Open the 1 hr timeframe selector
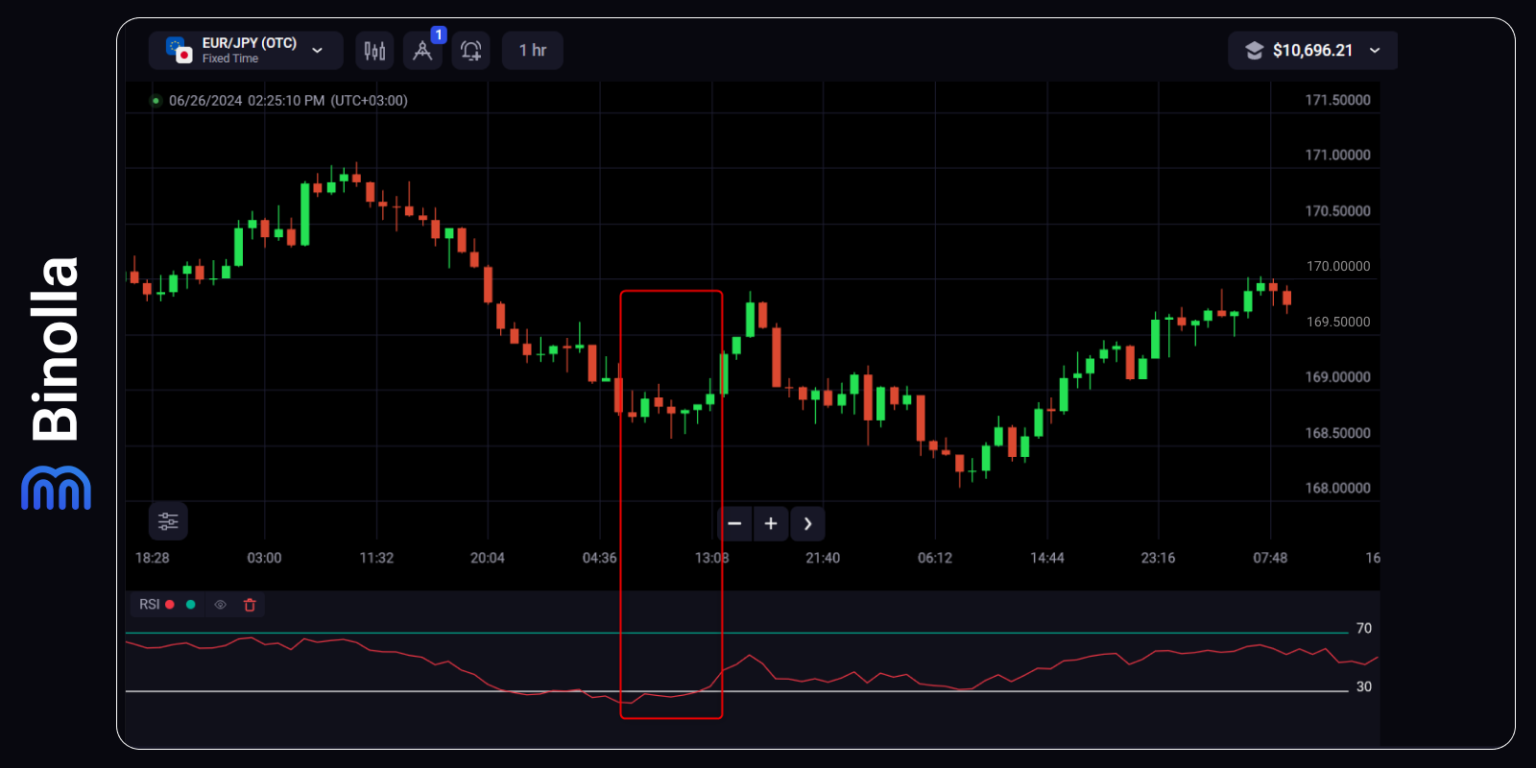1536x768 pixels. pos(533,50)
